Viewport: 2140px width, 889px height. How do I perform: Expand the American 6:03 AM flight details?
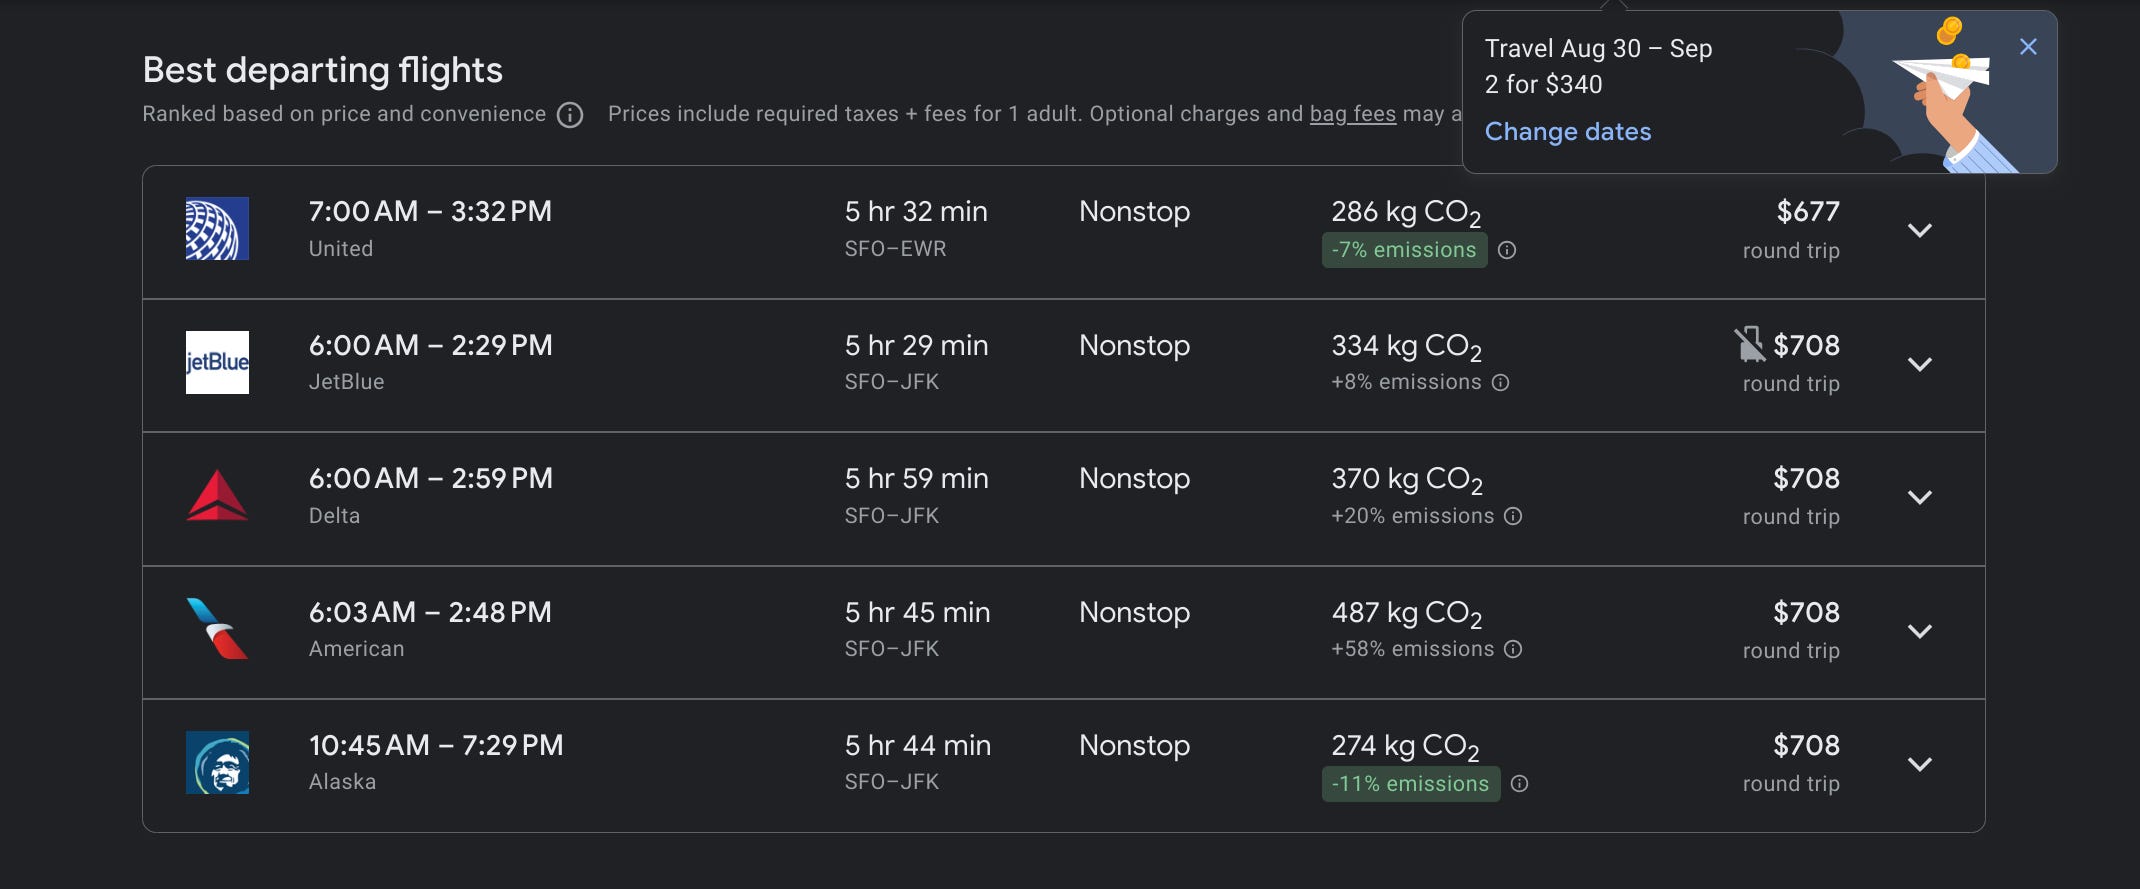[x=1919, y=631]
